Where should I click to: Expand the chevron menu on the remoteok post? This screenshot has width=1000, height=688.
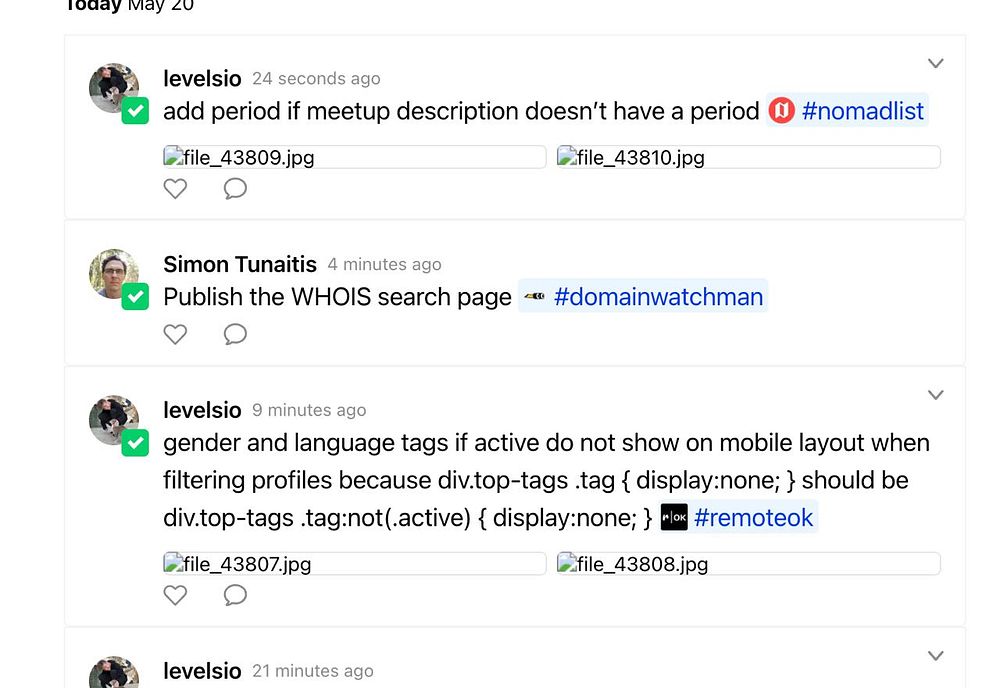coord(936,395)
